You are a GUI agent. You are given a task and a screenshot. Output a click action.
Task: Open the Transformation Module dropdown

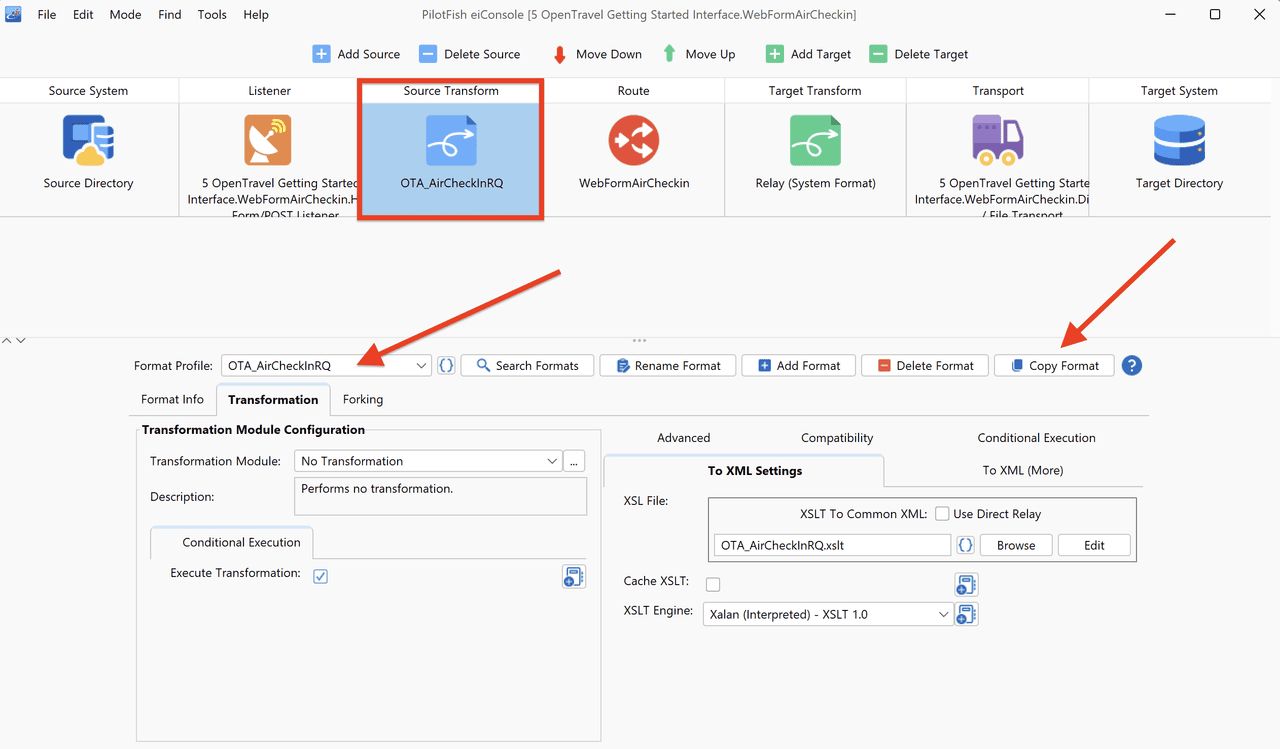[x=428, y=461]
